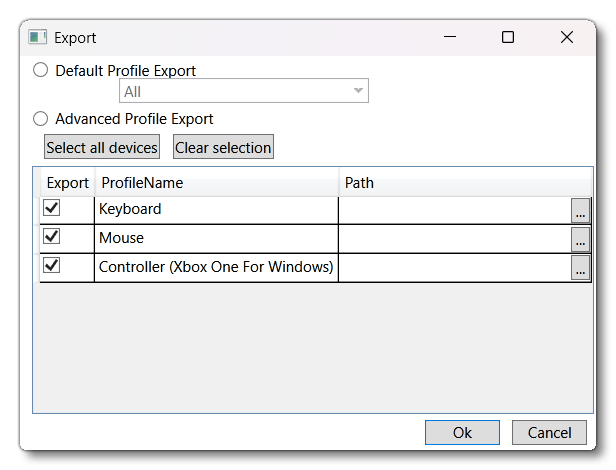
Task: Click the Mouse row path field
Action: click(x=455, y=239)
